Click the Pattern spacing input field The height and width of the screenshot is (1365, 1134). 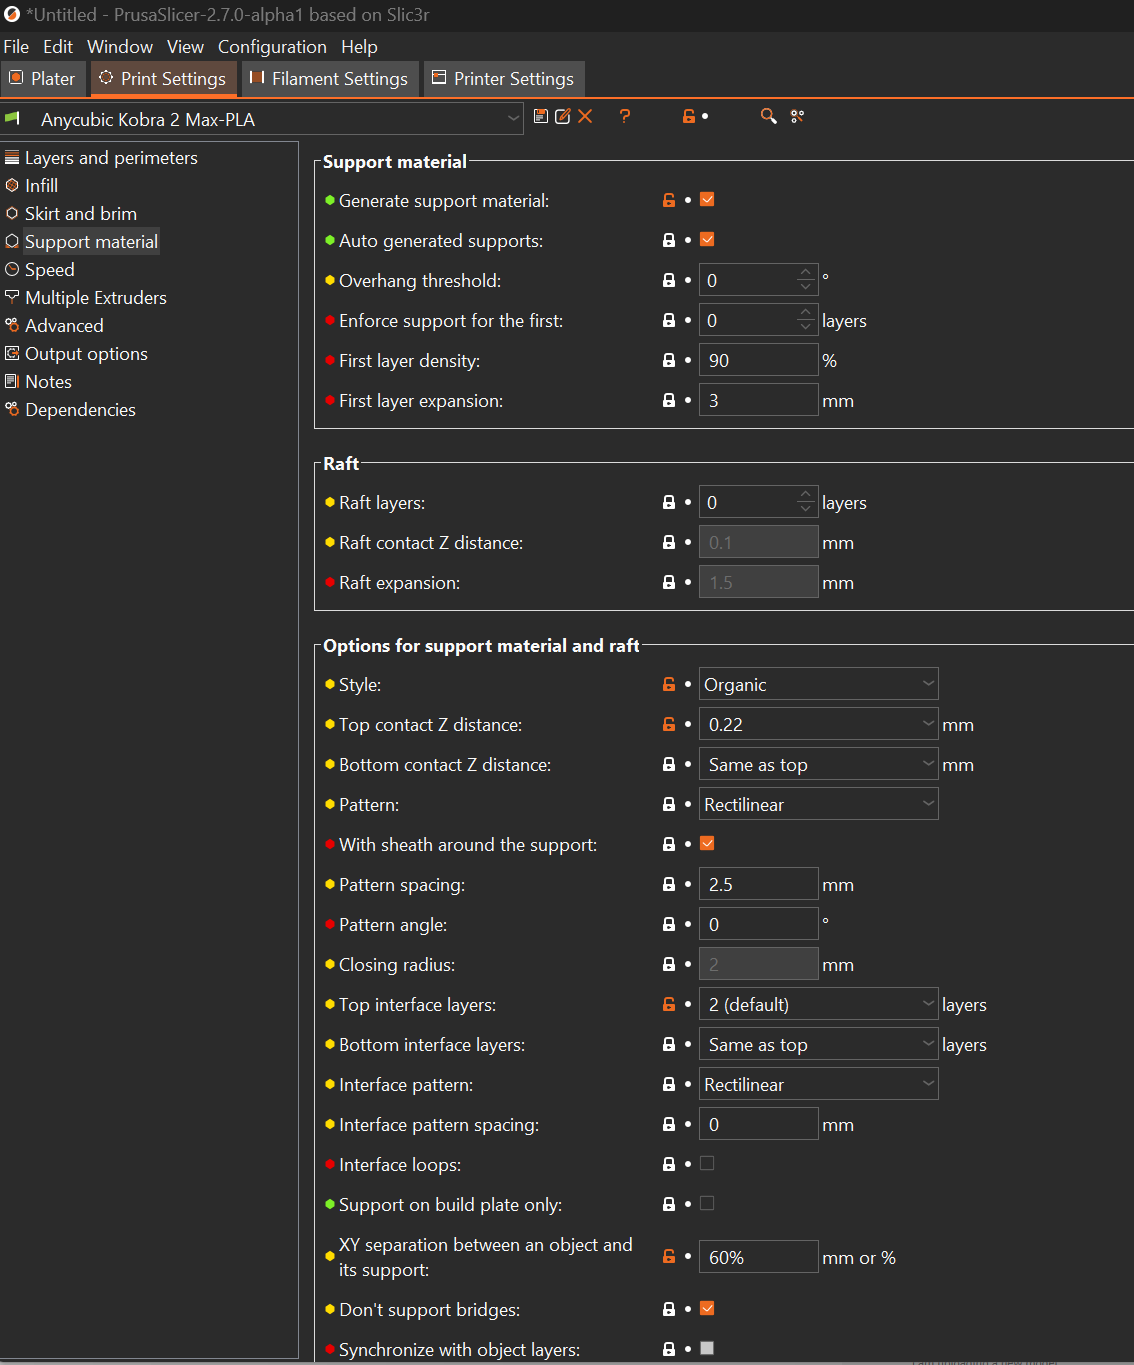(x=758, y=885)
